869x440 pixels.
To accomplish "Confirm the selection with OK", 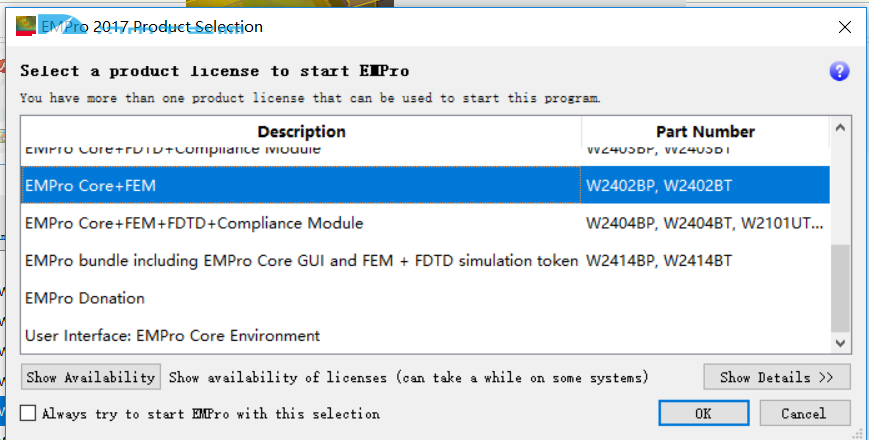I will point(703,413).
